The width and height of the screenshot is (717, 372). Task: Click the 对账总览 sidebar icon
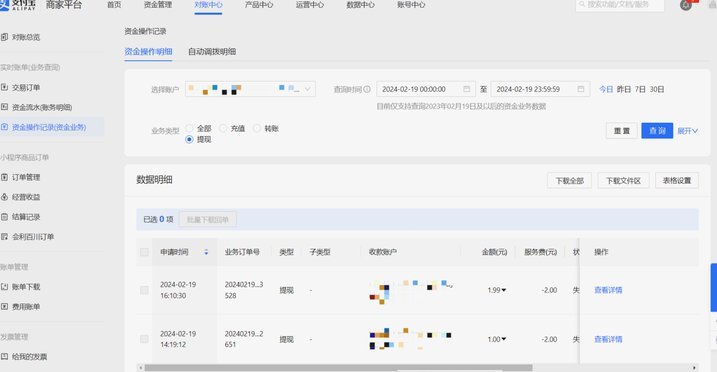5,37
